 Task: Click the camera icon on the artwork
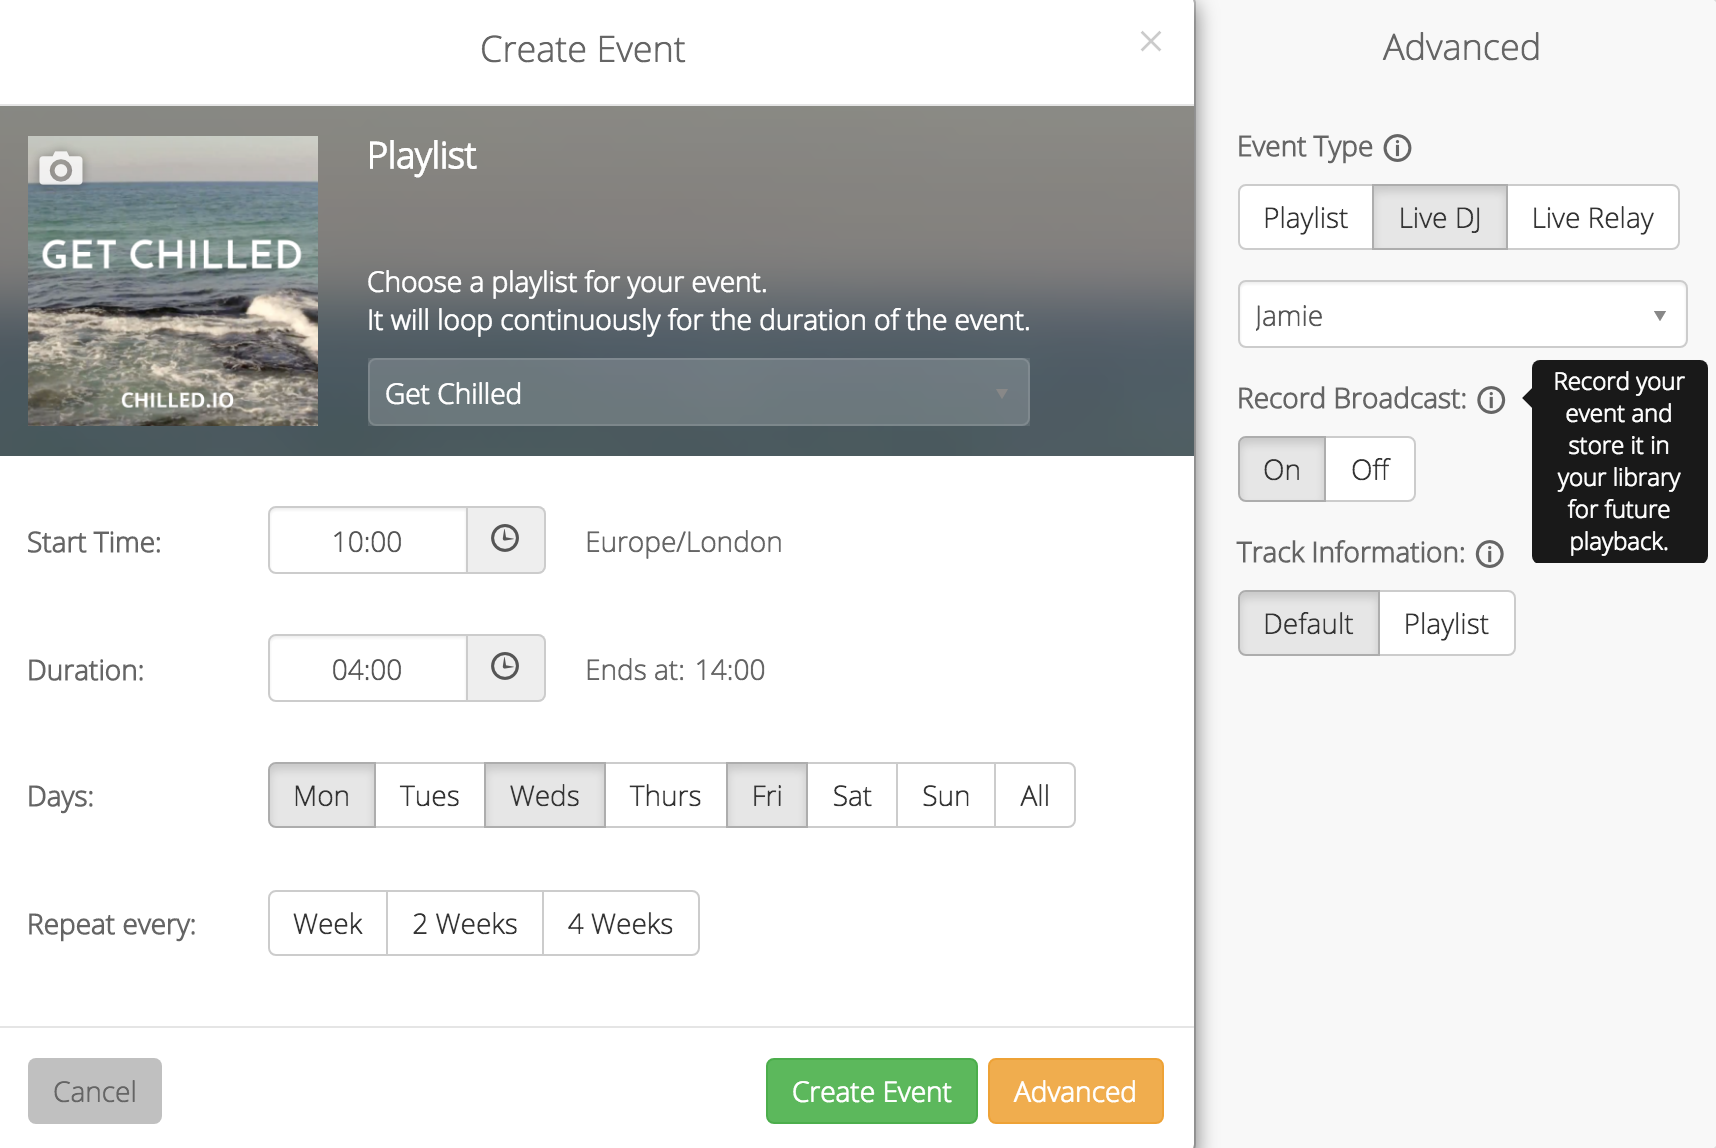click(61, 169)
